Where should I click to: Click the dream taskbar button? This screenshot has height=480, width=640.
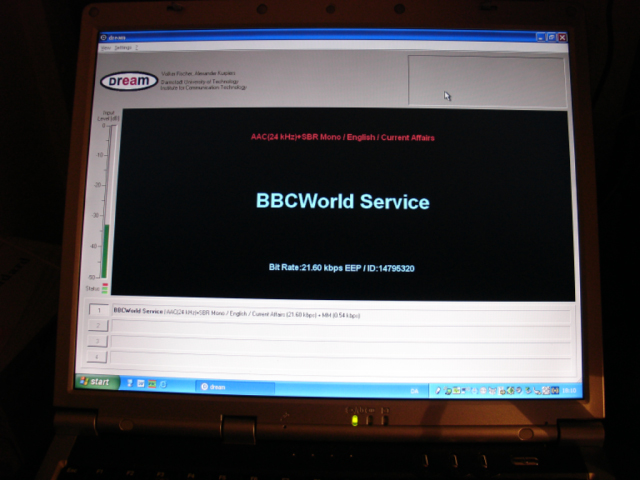(x=235, y=386)
